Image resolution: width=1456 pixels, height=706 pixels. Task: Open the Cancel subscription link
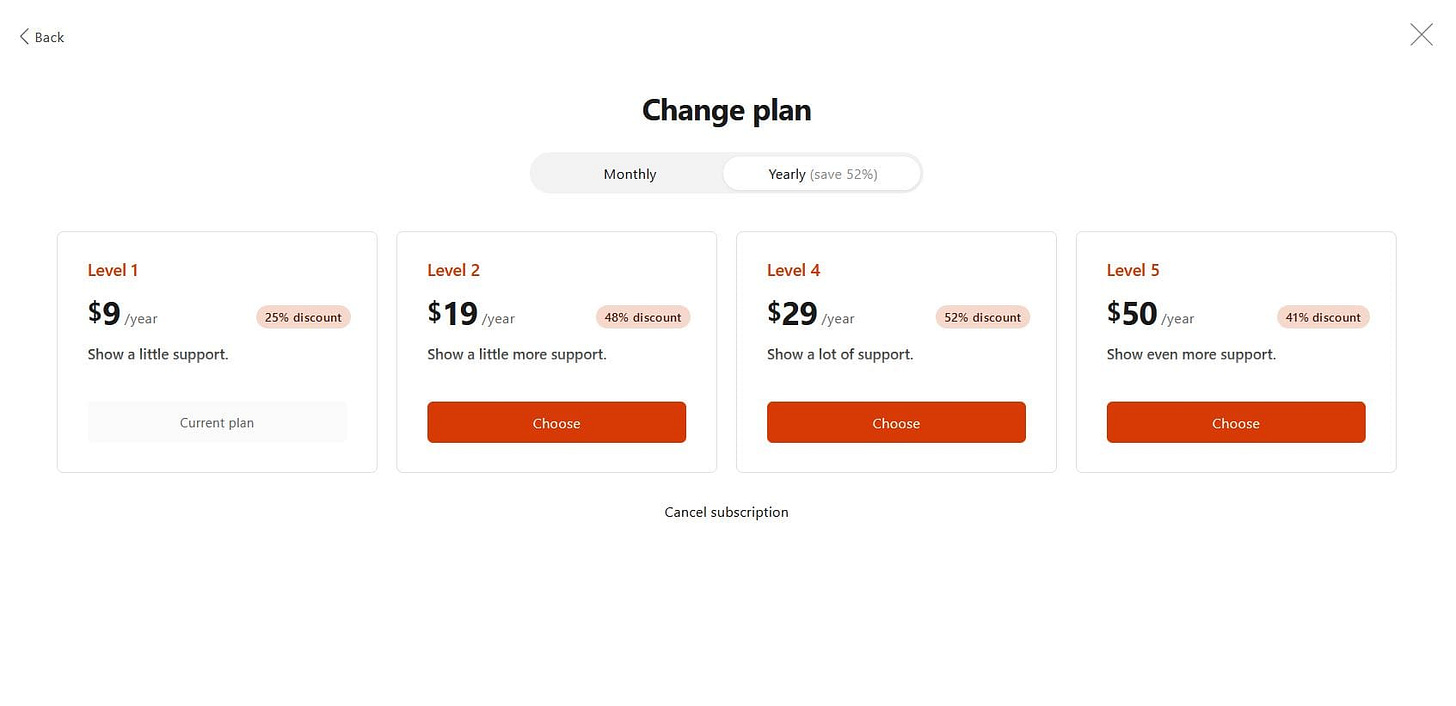726,511
